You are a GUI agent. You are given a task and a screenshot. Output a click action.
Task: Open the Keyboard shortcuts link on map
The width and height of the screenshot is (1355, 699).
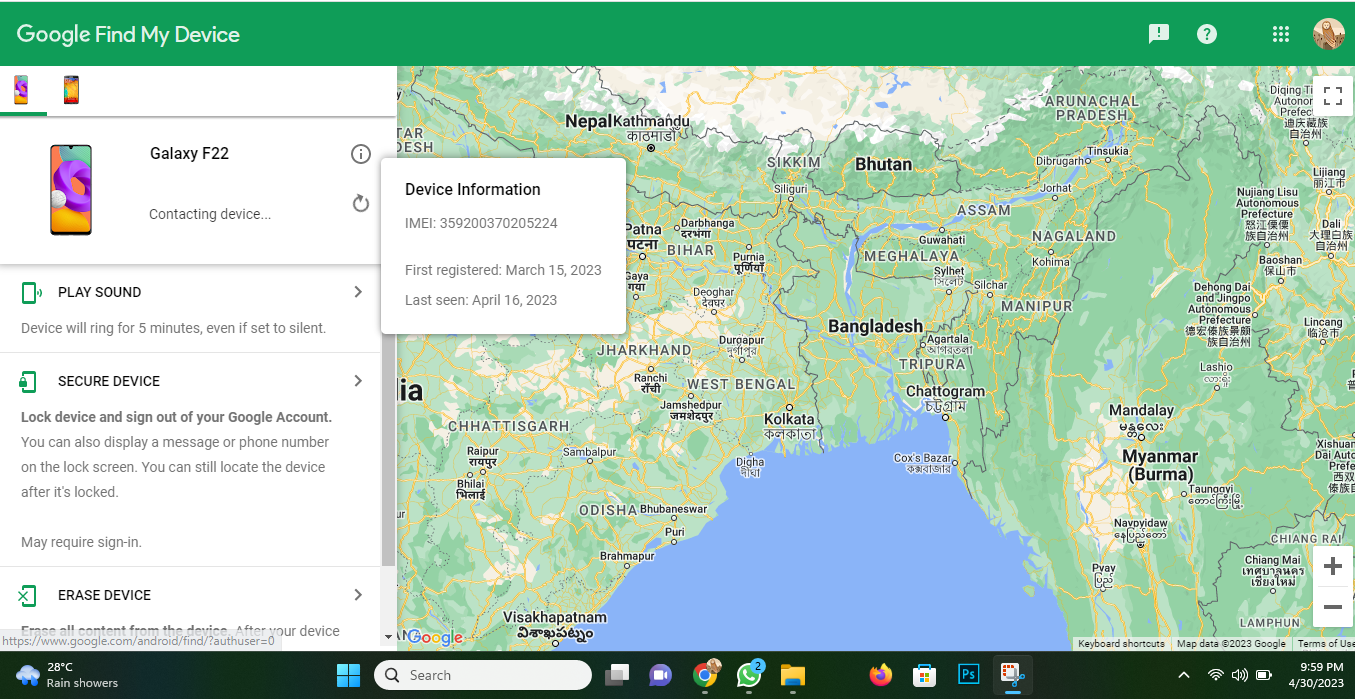1121,644
